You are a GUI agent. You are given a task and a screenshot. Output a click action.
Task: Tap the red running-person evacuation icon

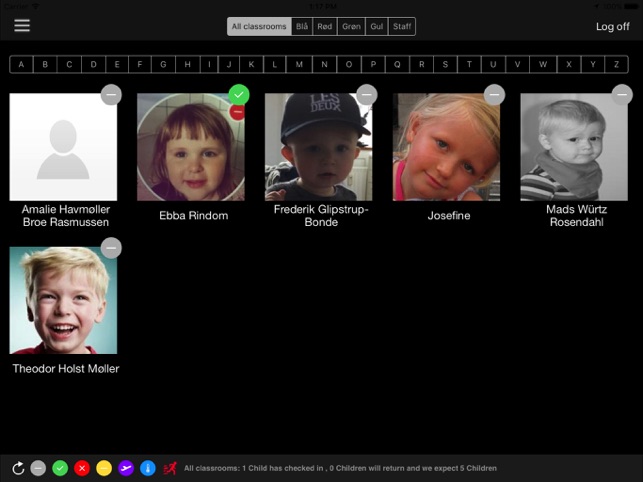(x=170, y=468)
